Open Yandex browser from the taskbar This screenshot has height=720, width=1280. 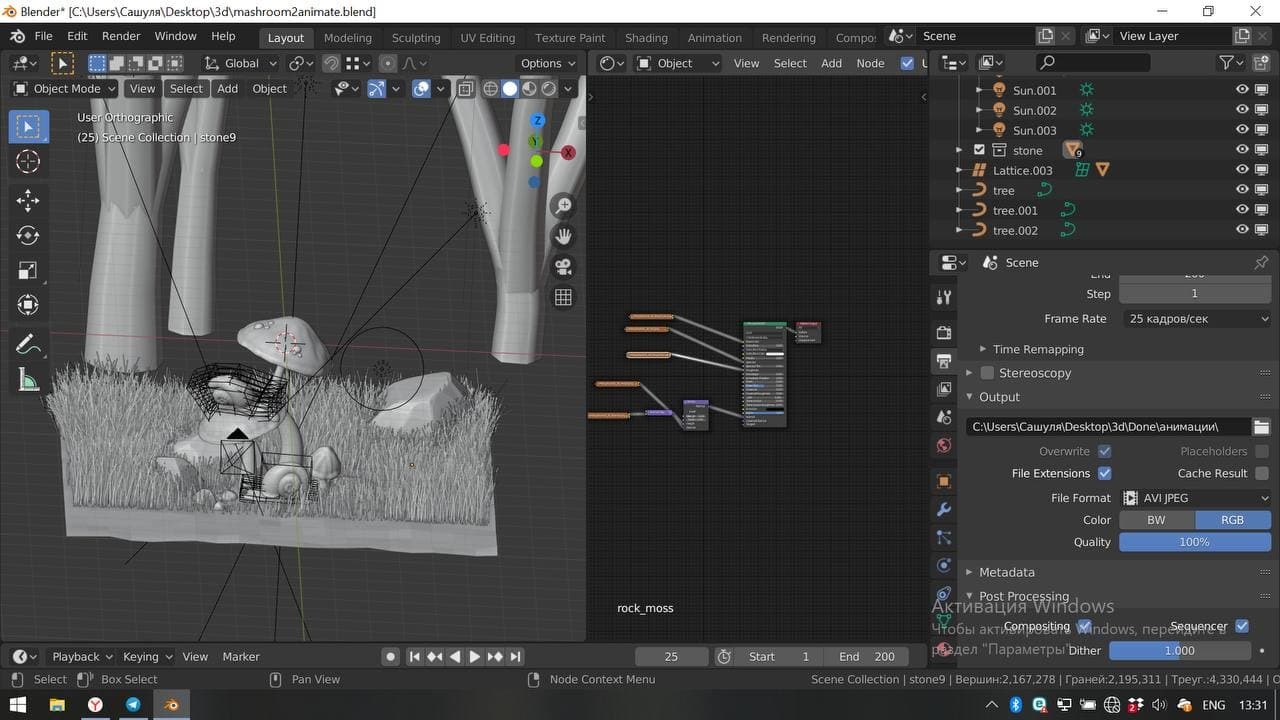[95, 705]
